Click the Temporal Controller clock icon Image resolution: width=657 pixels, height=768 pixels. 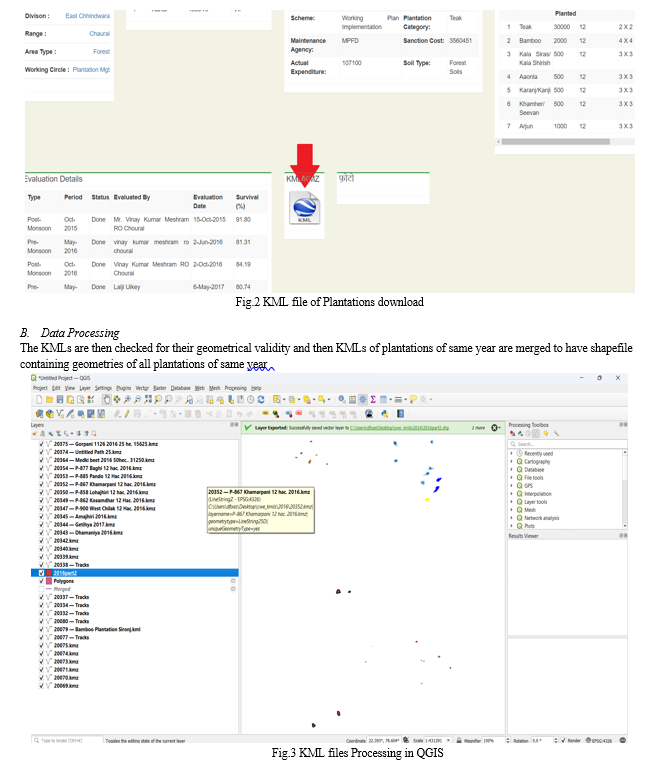coord(250,400)
